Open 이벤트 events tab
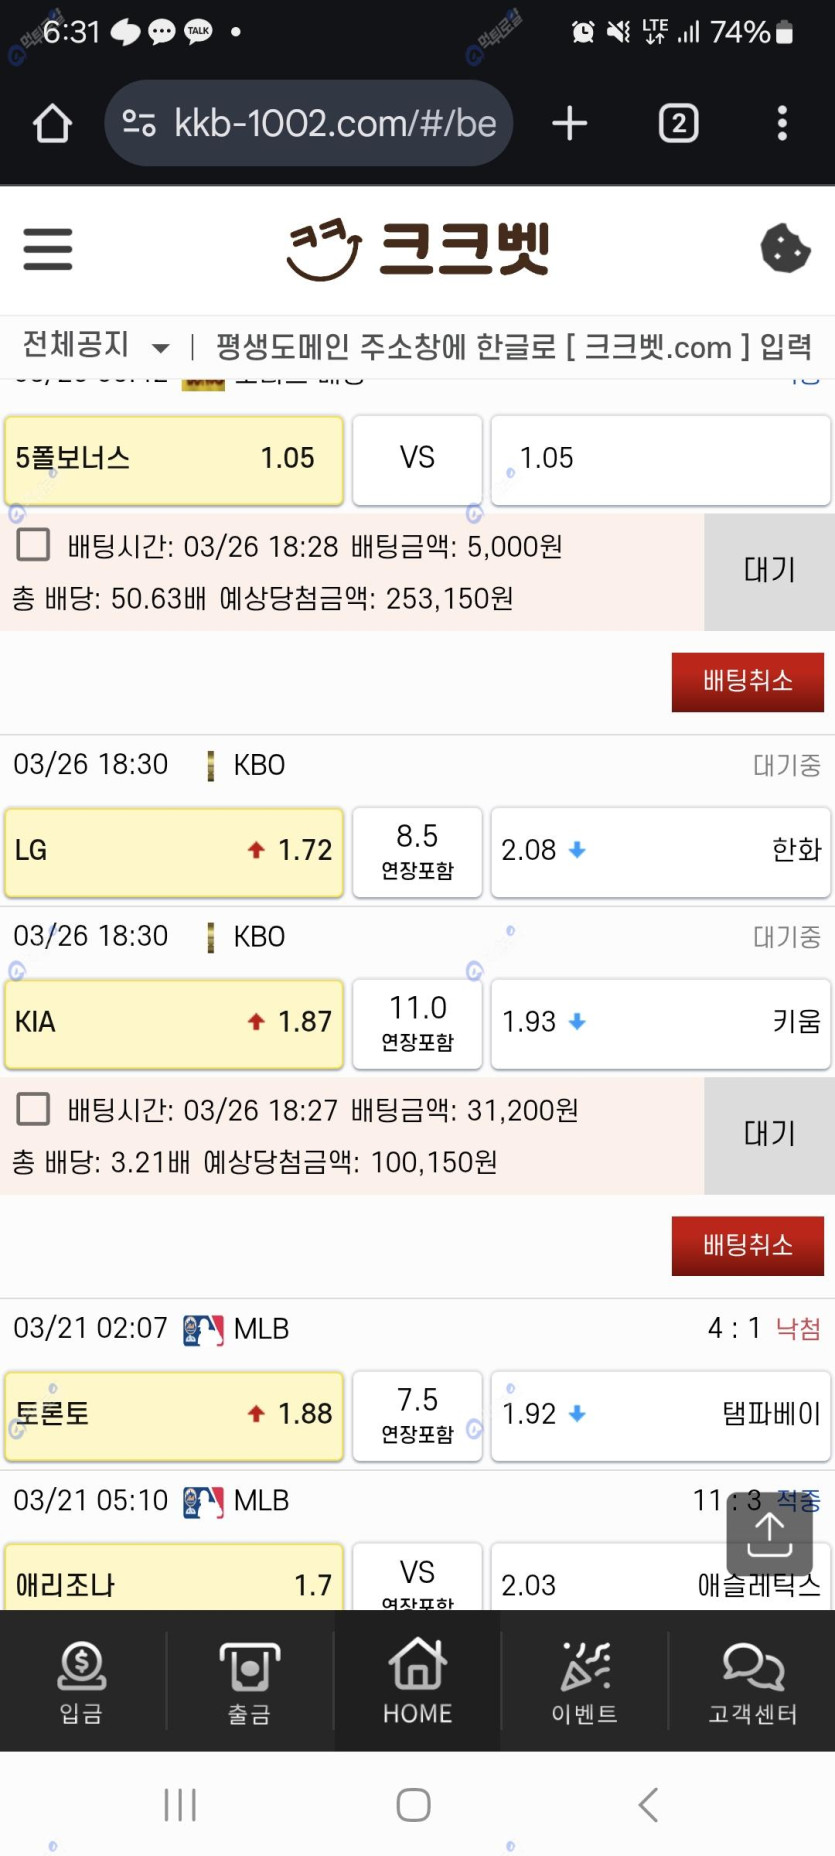This screenshot has width=835, height=1856. (x=585, y=1684)
